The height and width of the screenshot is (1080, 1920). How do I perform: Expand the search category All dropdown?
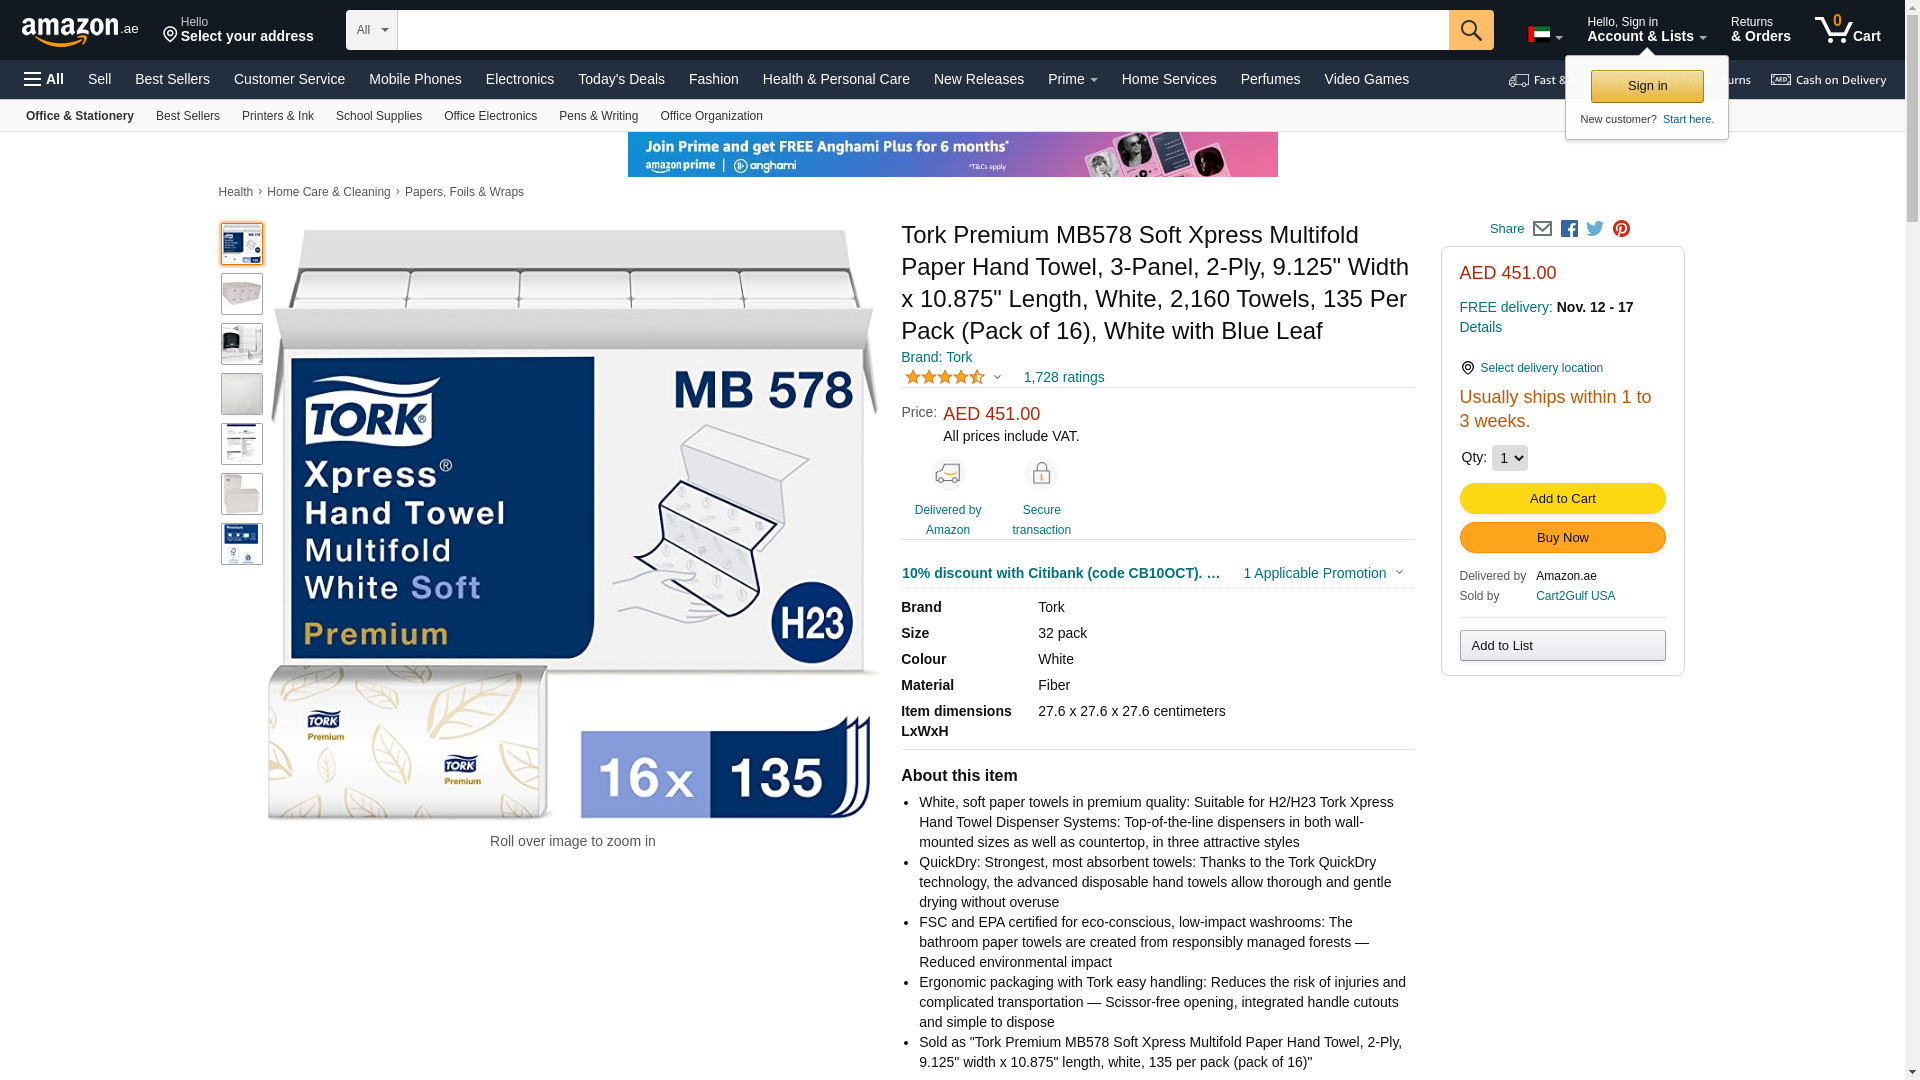[371, 30]
